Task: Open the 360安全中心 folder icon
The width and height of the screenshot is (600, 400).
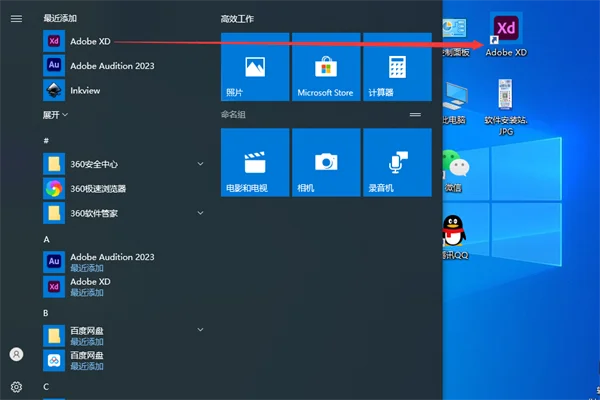Action: tap(54, 164)
